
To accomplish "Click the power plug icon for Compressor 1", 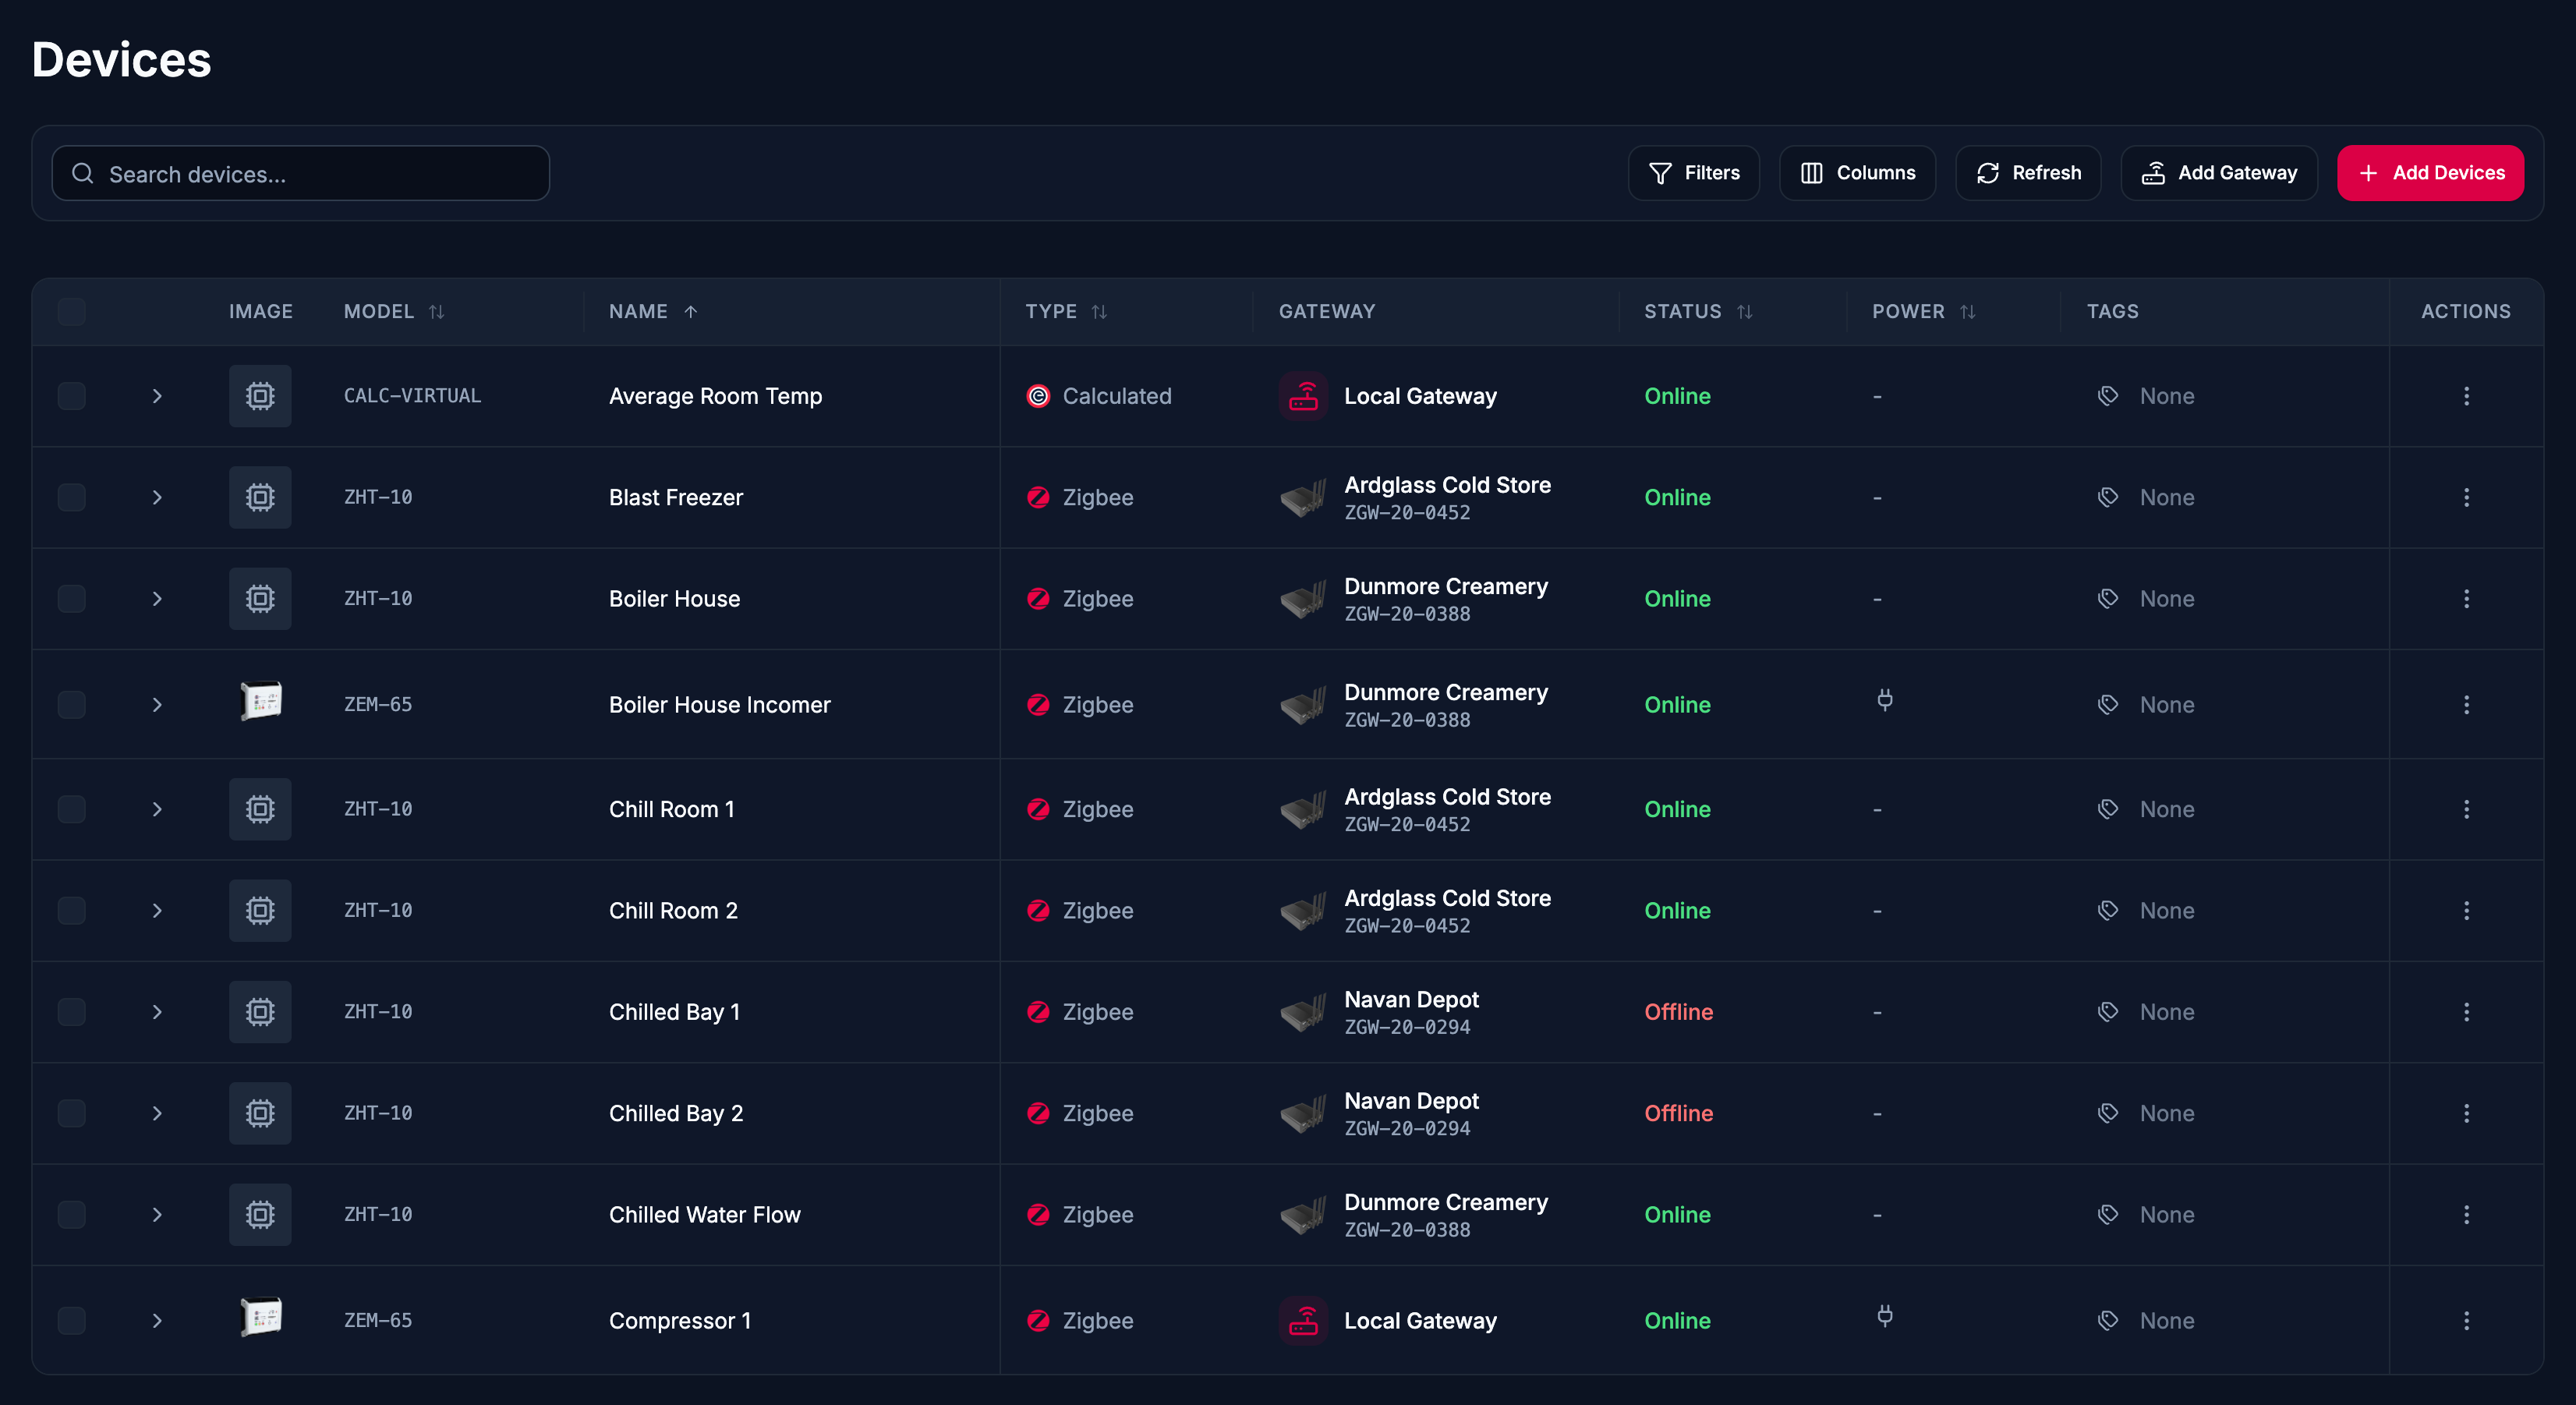I will (x=1884, y=1316).
